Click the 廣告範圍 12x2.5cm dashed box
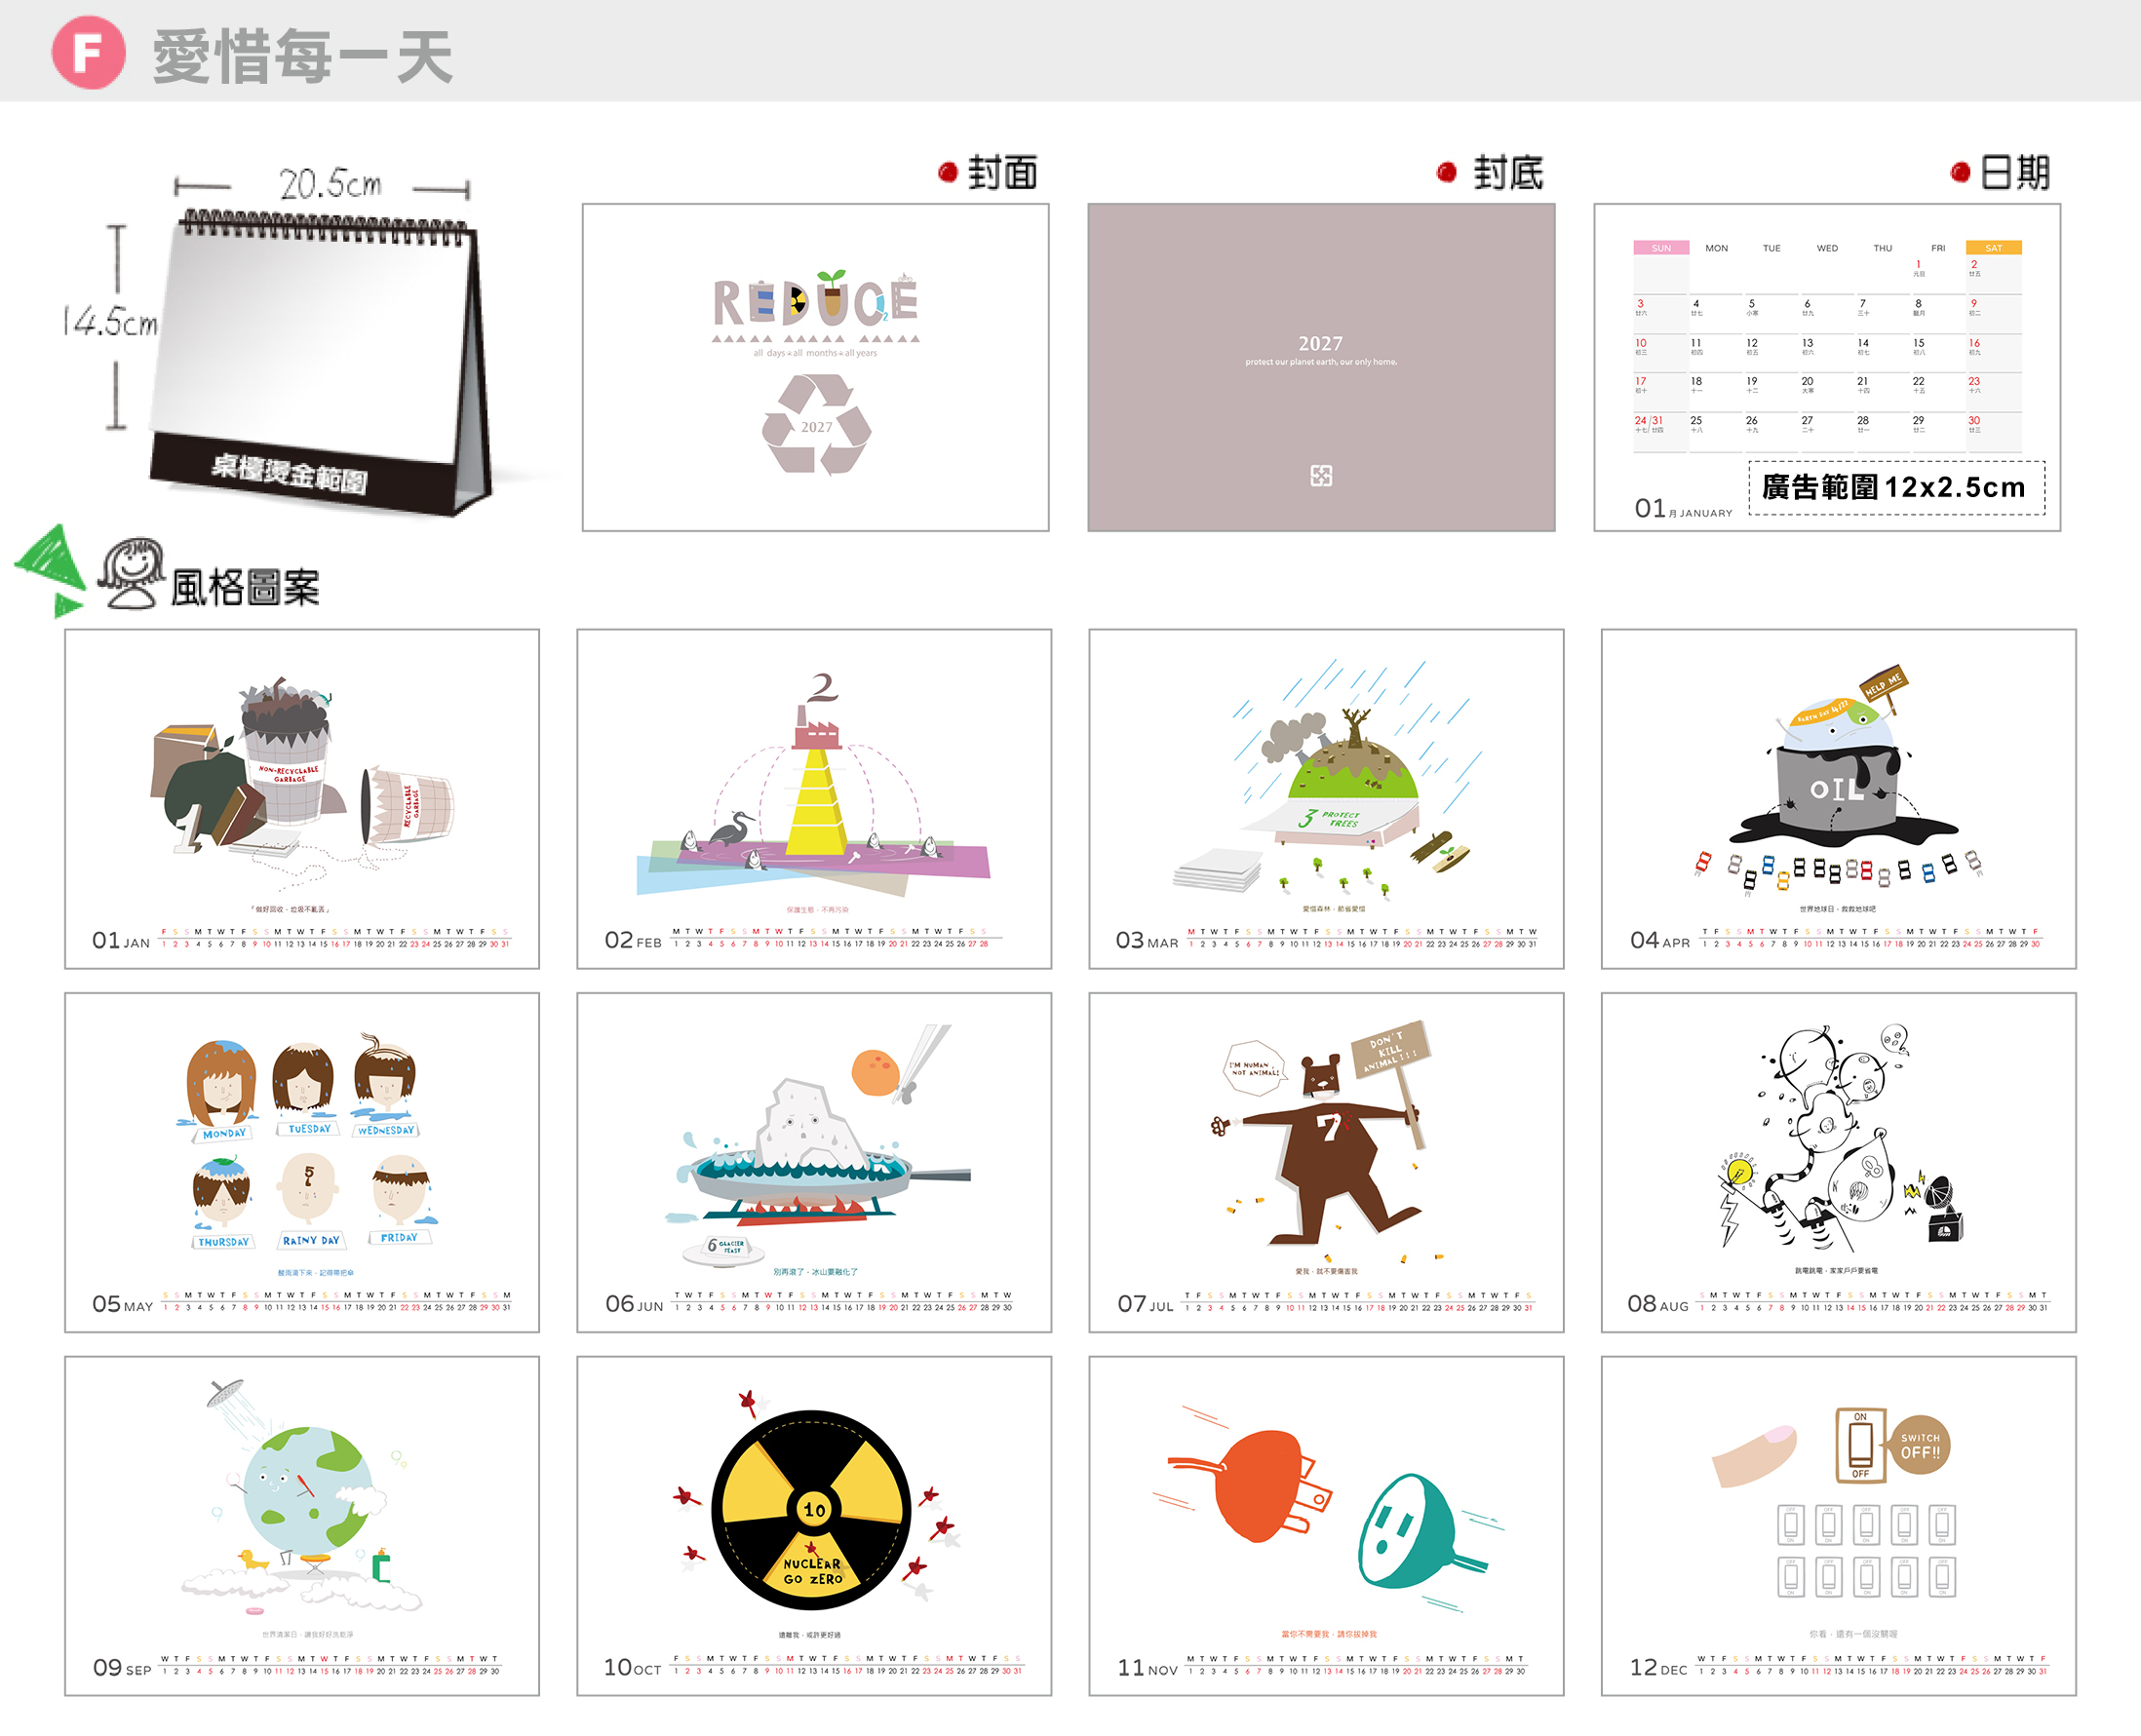2141x1736 pixels. (x=1896, y=488)
